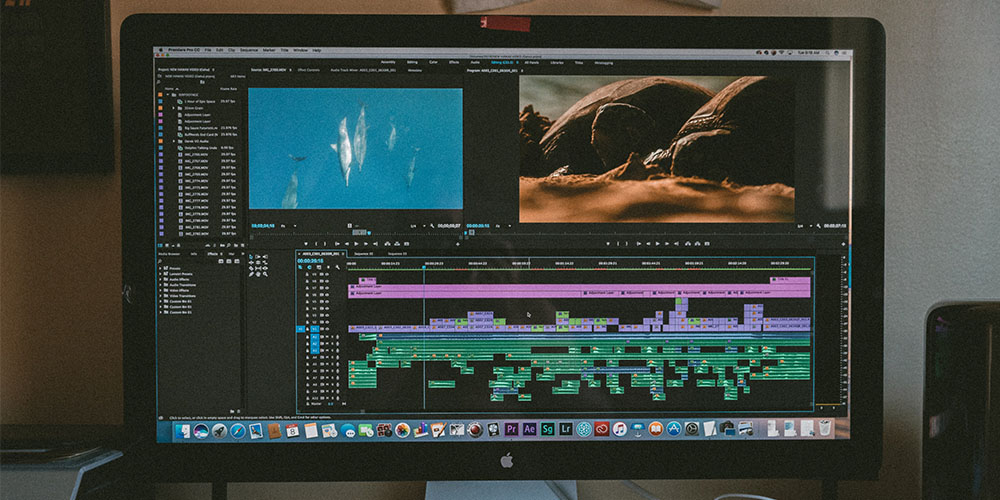Step forward one frame in Program monitor
This screenshot has height=500, width=1000.
tap(667, 244)
